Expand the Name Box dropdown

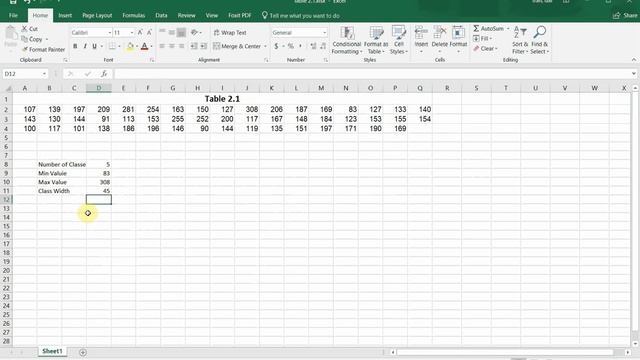click(44, 74)
